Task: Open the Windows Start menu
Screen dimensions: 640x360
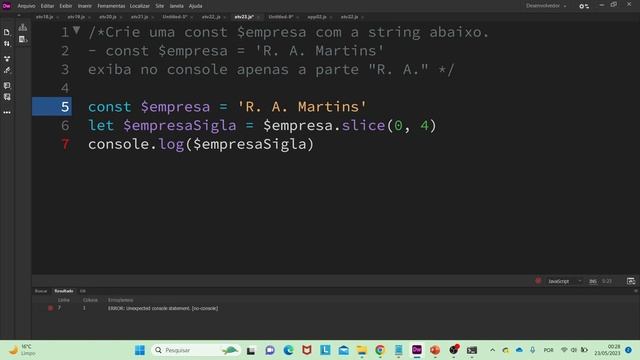Action: click(x=140, y=350)
